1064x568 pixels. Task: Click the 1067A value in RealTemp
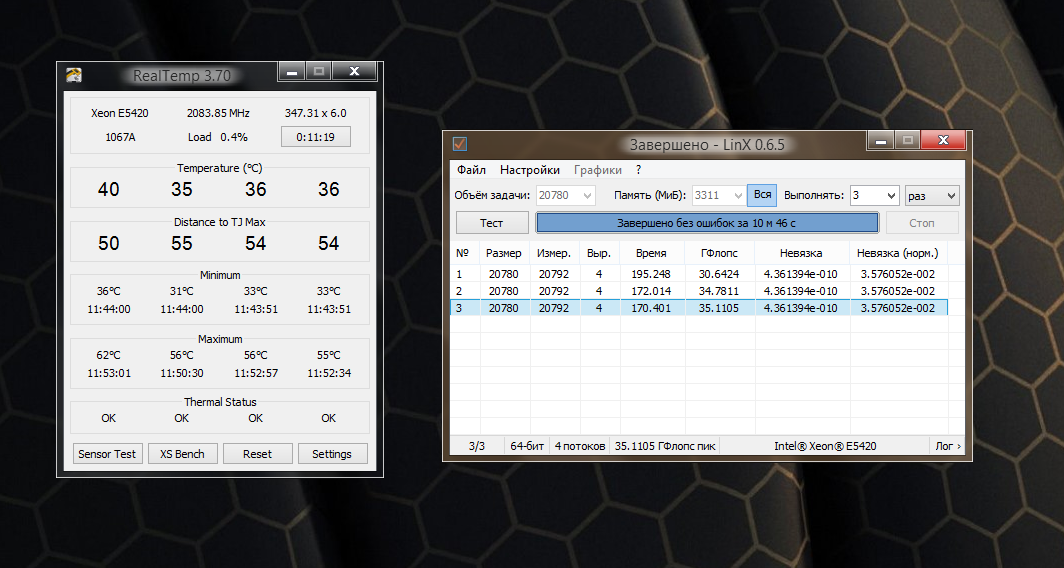(120, 137)
